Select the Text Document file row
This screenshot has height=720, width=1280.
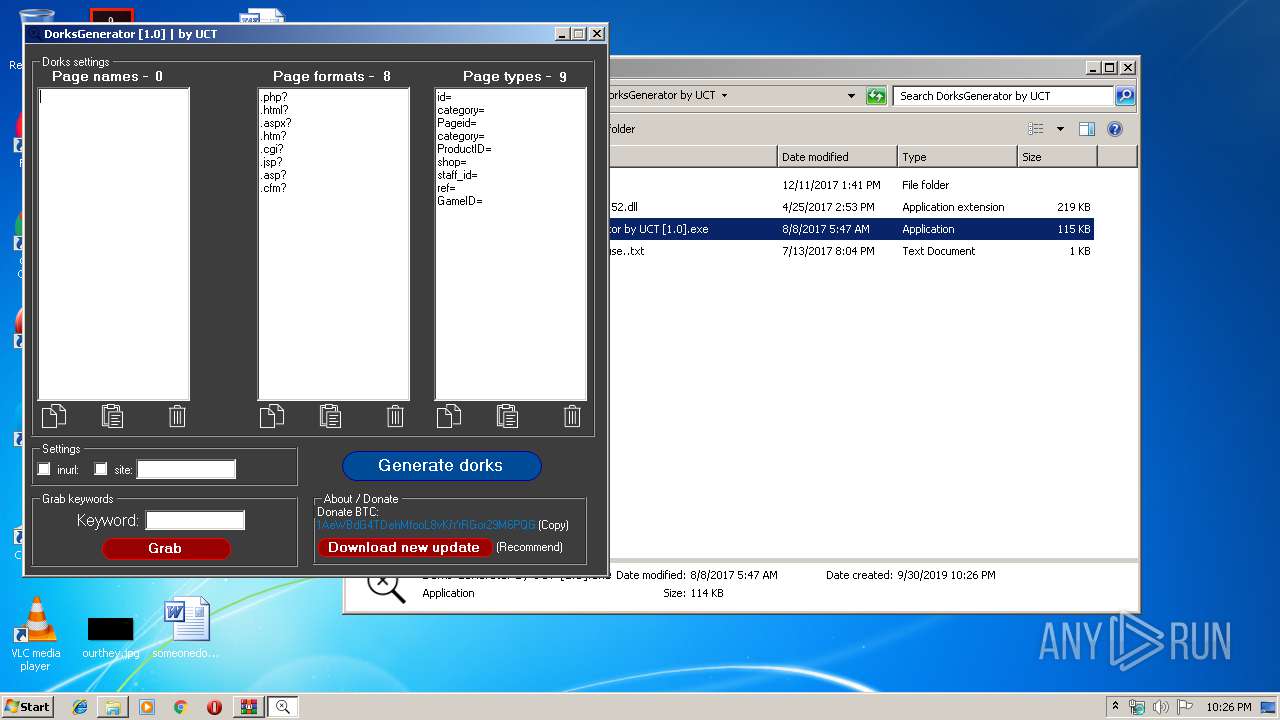[x=850, y=251]
